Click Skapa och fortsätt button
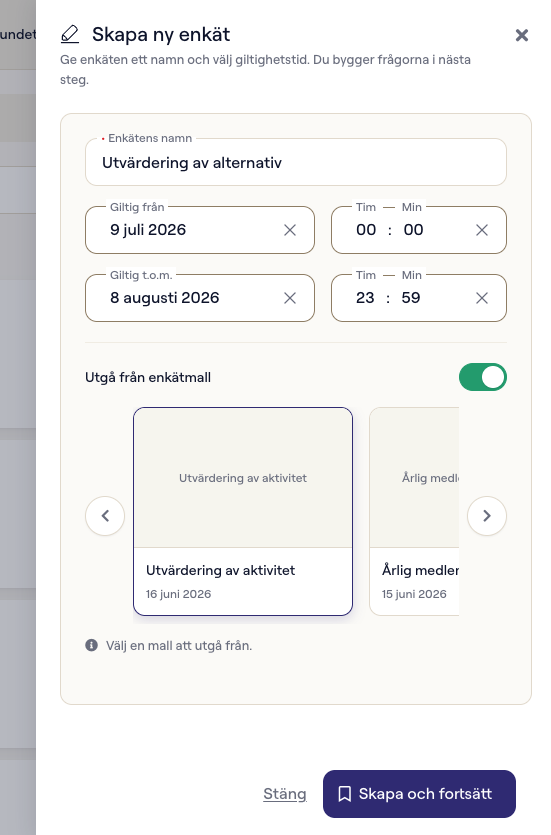This screenshot has width=551, height=835. (x=420, y=794)
